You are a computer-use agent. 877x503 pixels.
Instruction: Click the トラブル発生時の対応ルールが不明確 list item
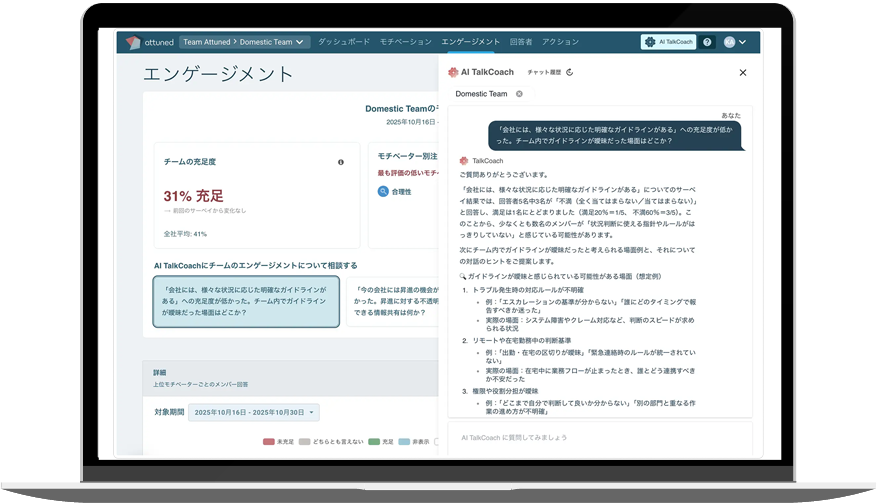[x=528, y=290]
